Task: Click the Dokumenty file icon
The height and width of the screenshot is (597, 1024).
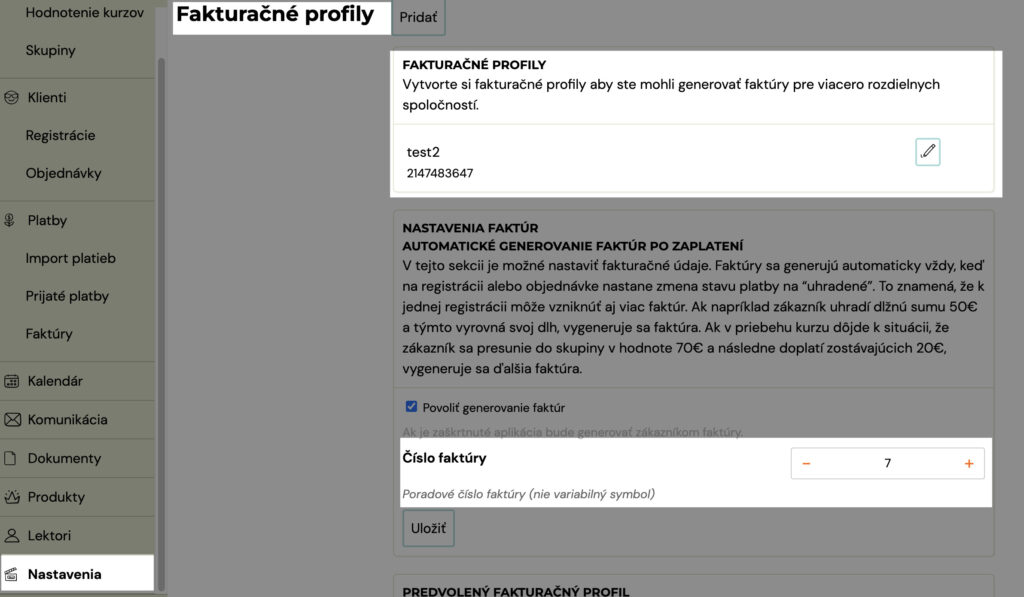Action: (10, 459)
